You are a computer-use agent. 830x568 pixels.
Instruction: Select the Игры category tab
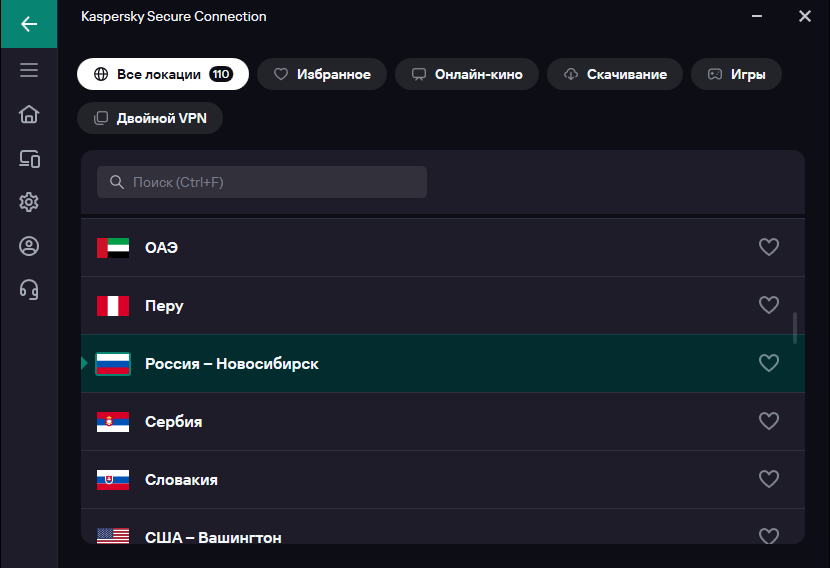[736, 74]
